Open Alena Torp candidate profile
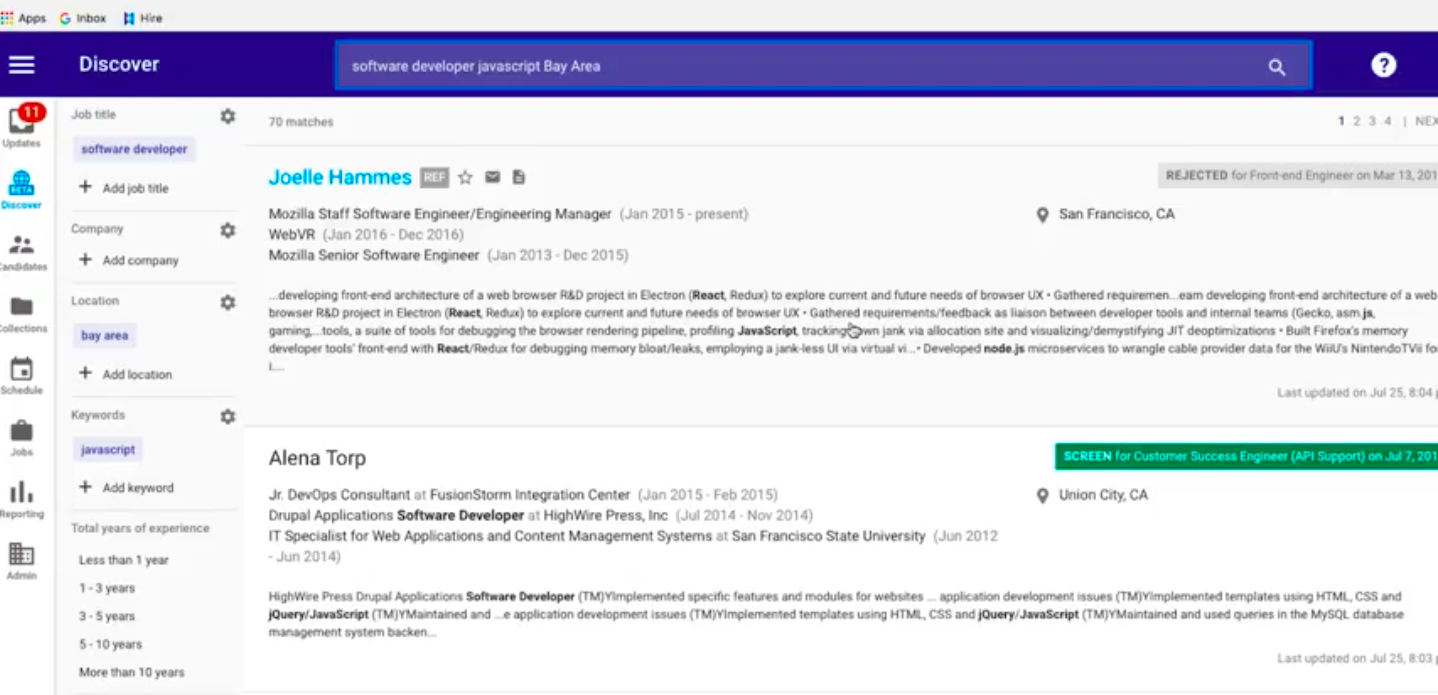1438x695 pixels. [x=317, y=458]
